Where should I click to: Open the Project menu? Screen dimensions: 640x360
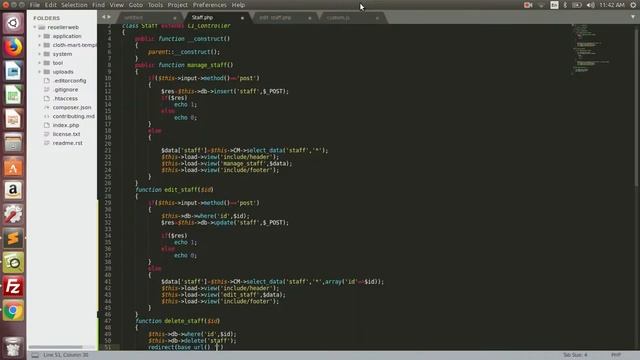178,5
